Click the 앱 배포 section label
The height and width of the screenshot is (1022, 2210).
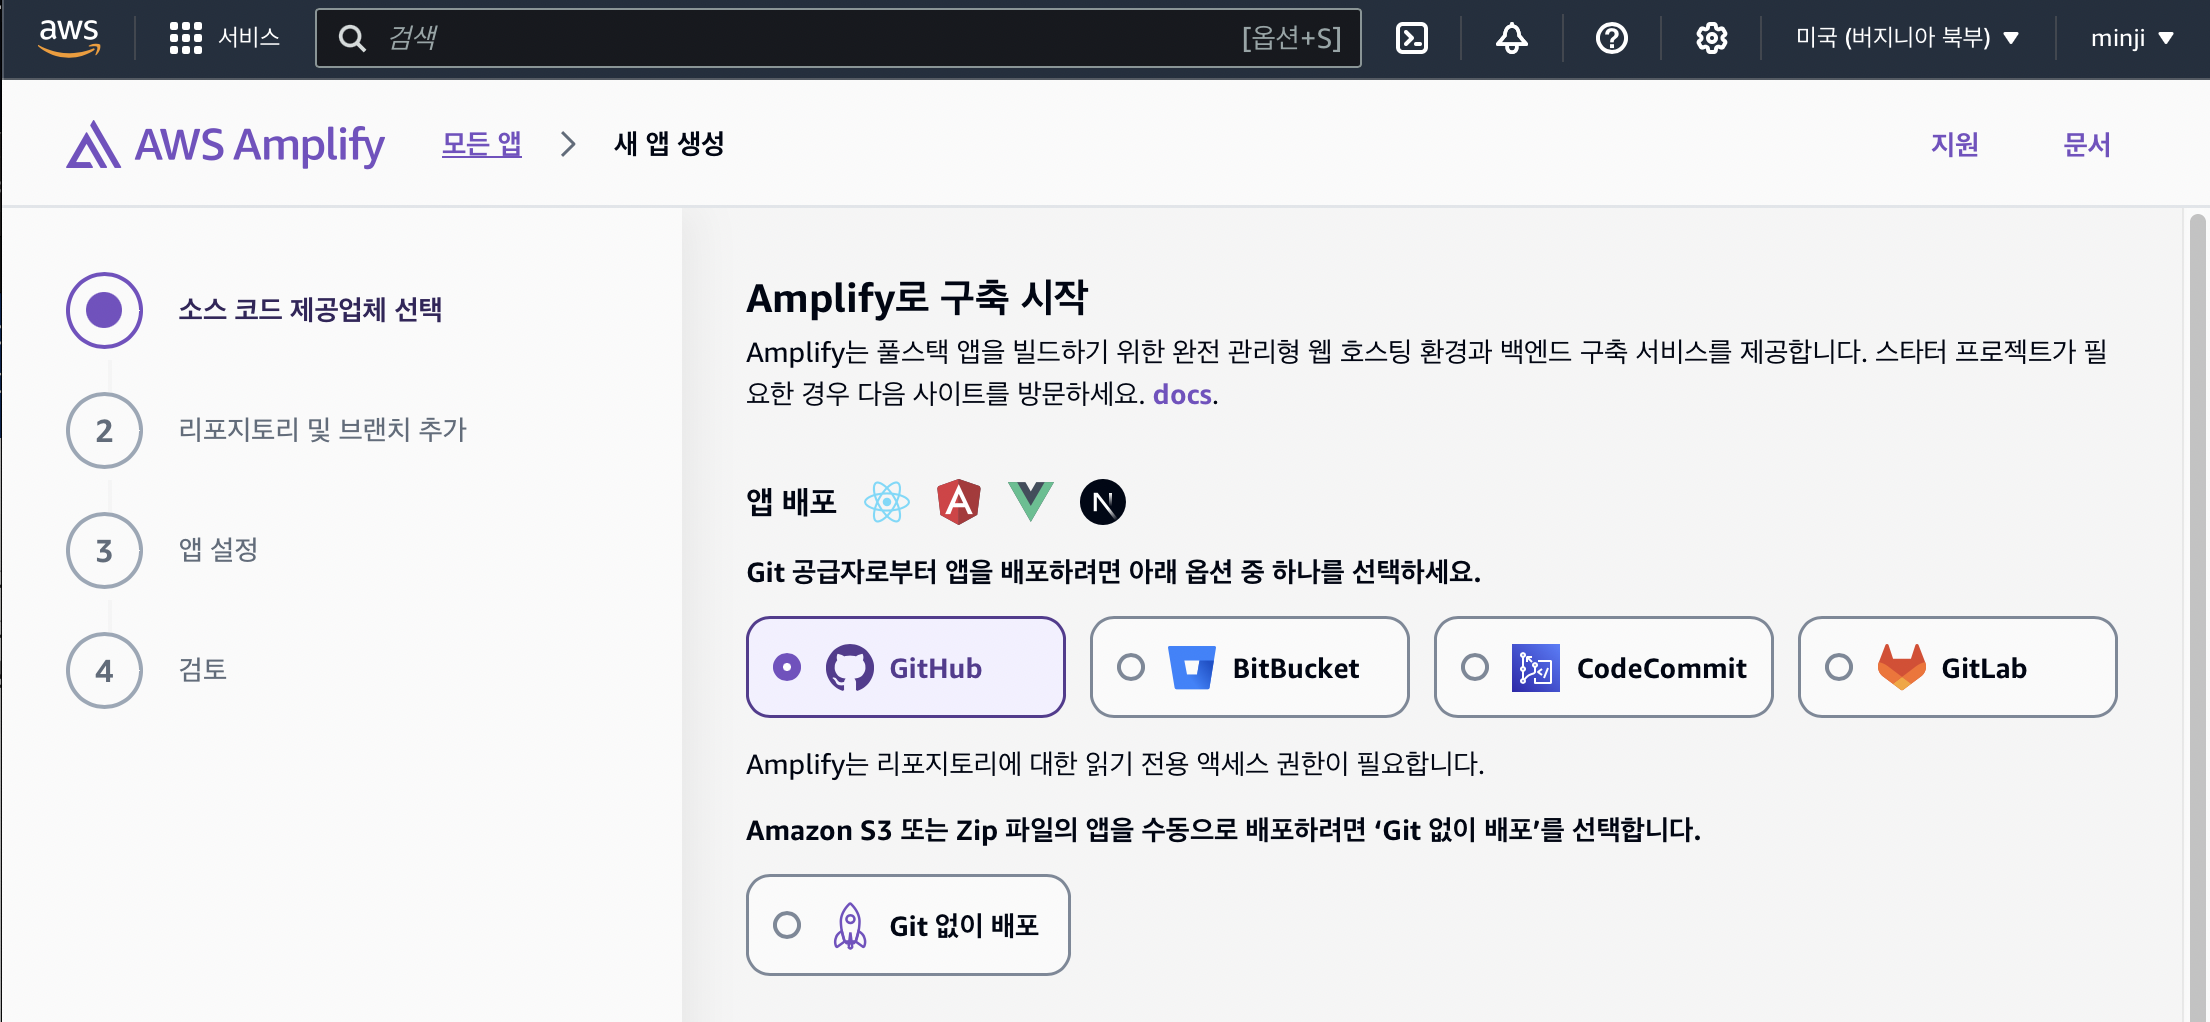click(x=791, y=502)
